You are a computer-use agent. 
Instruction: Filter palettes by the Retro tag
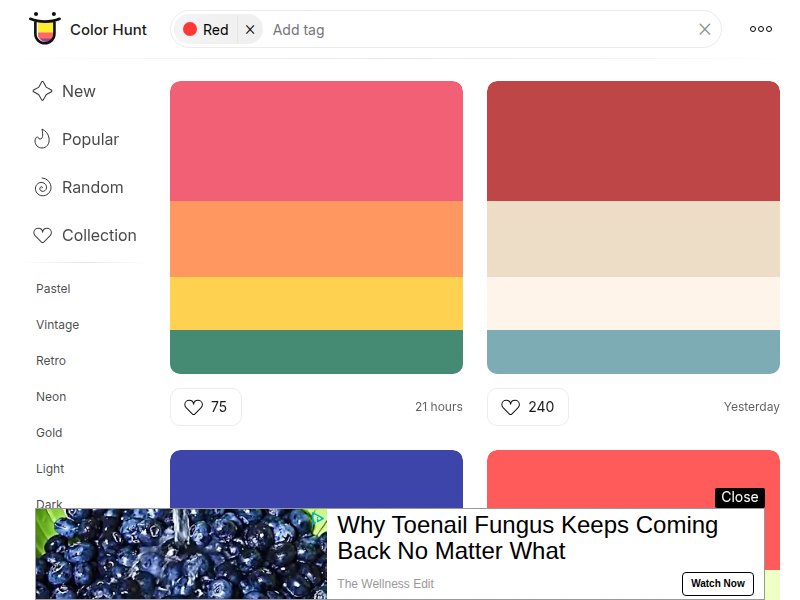coord(52,361)
